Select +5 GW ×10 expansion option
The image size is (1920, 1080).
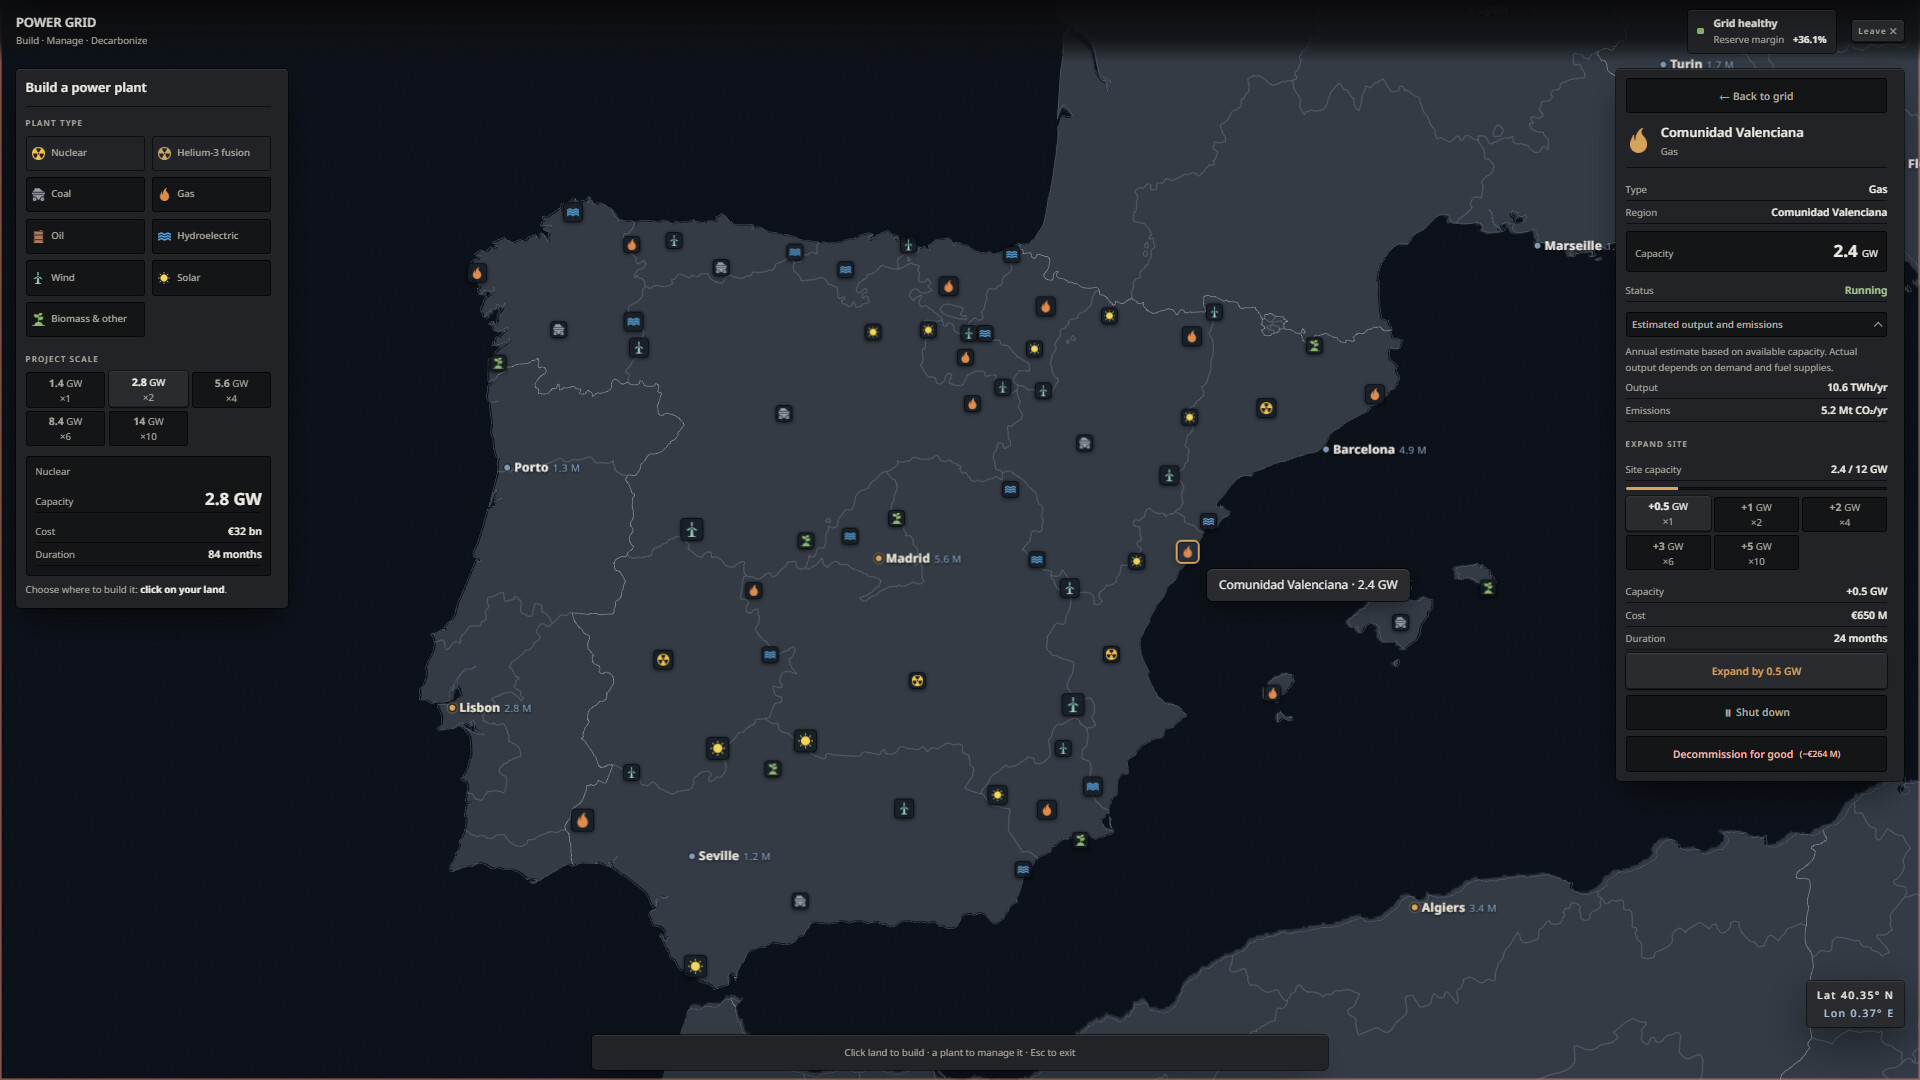pos(1756,553)
